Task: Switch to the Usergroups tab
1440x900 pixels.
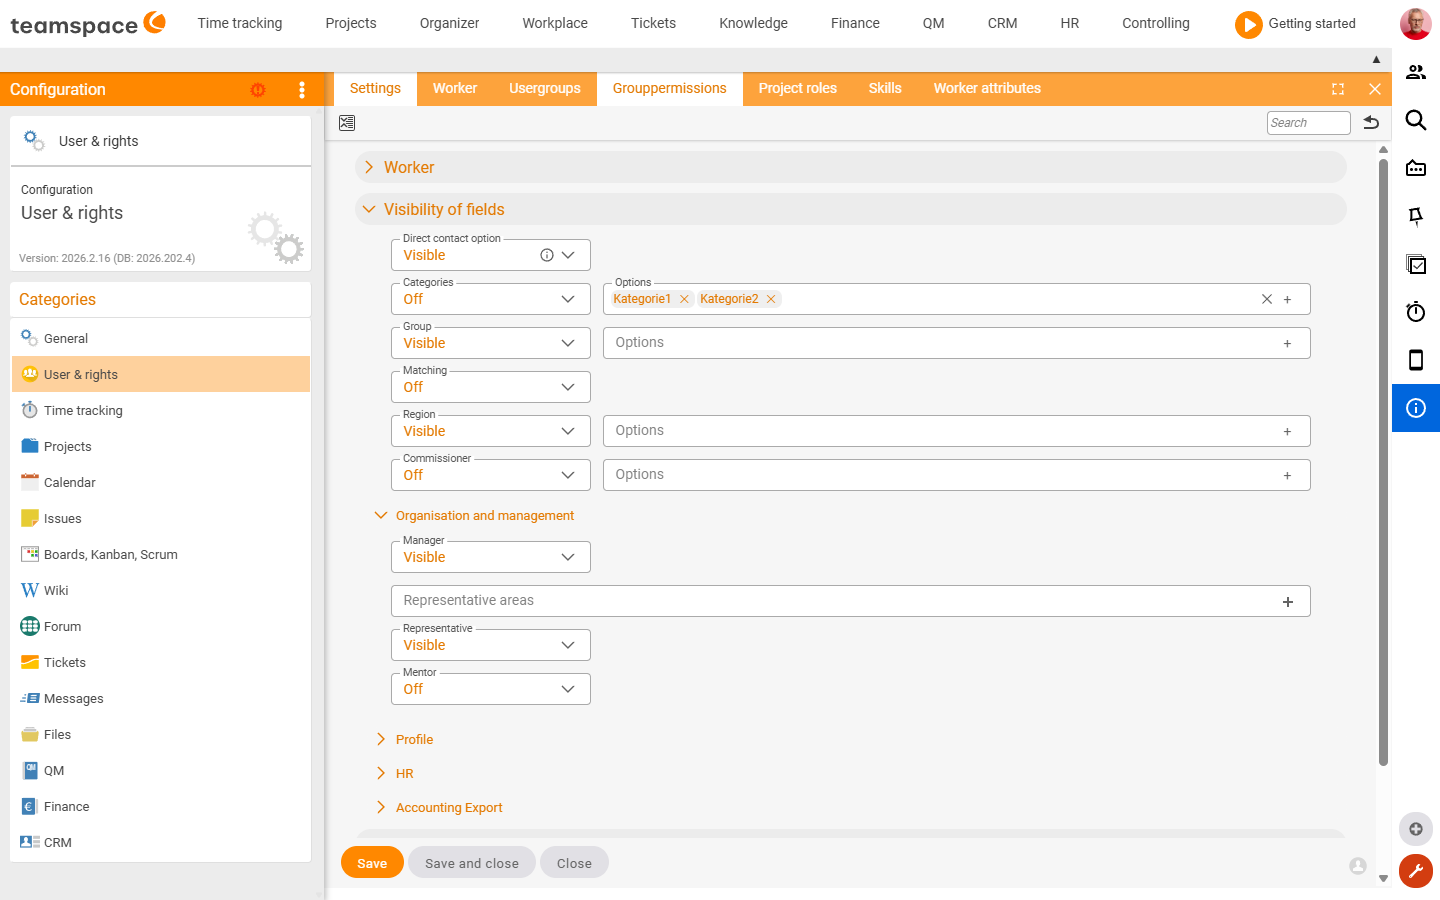Action: click(x=545, y=89)
